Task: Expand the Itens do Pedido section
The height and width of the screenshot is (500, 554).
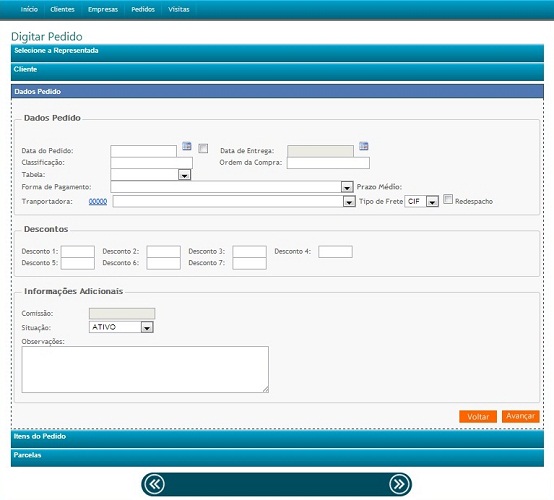Action: [x=277, y=439]
